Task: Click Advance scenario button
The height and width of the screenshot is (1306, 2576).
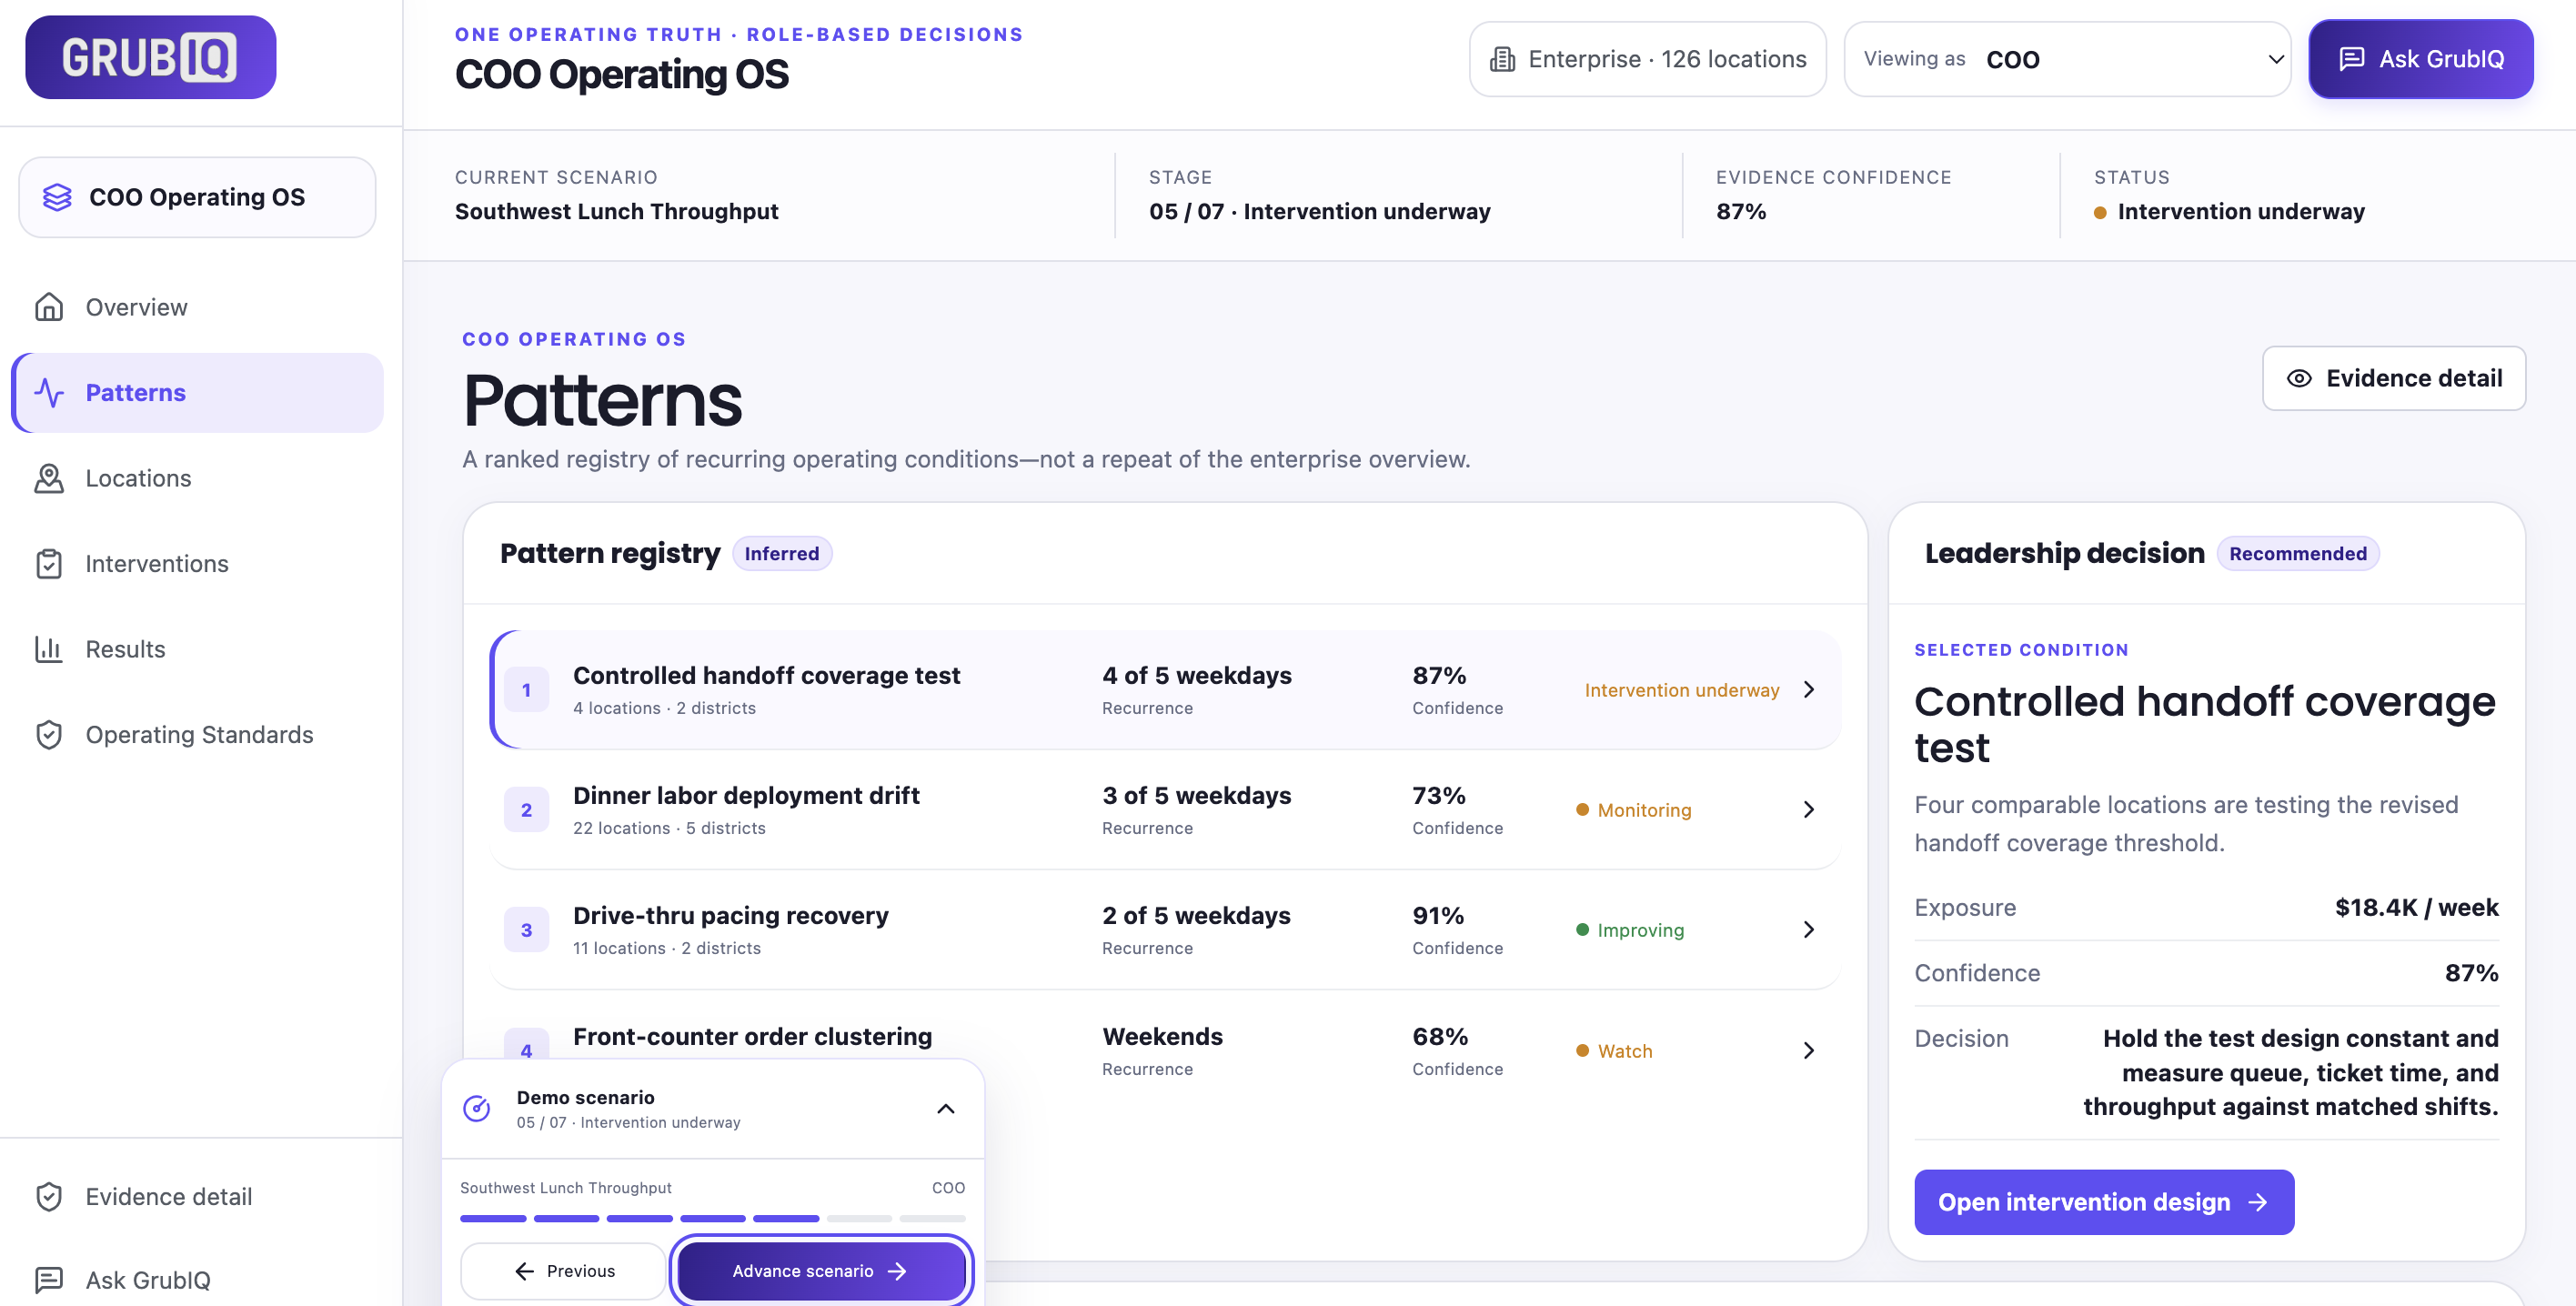Action: [x=821, y=1271]
